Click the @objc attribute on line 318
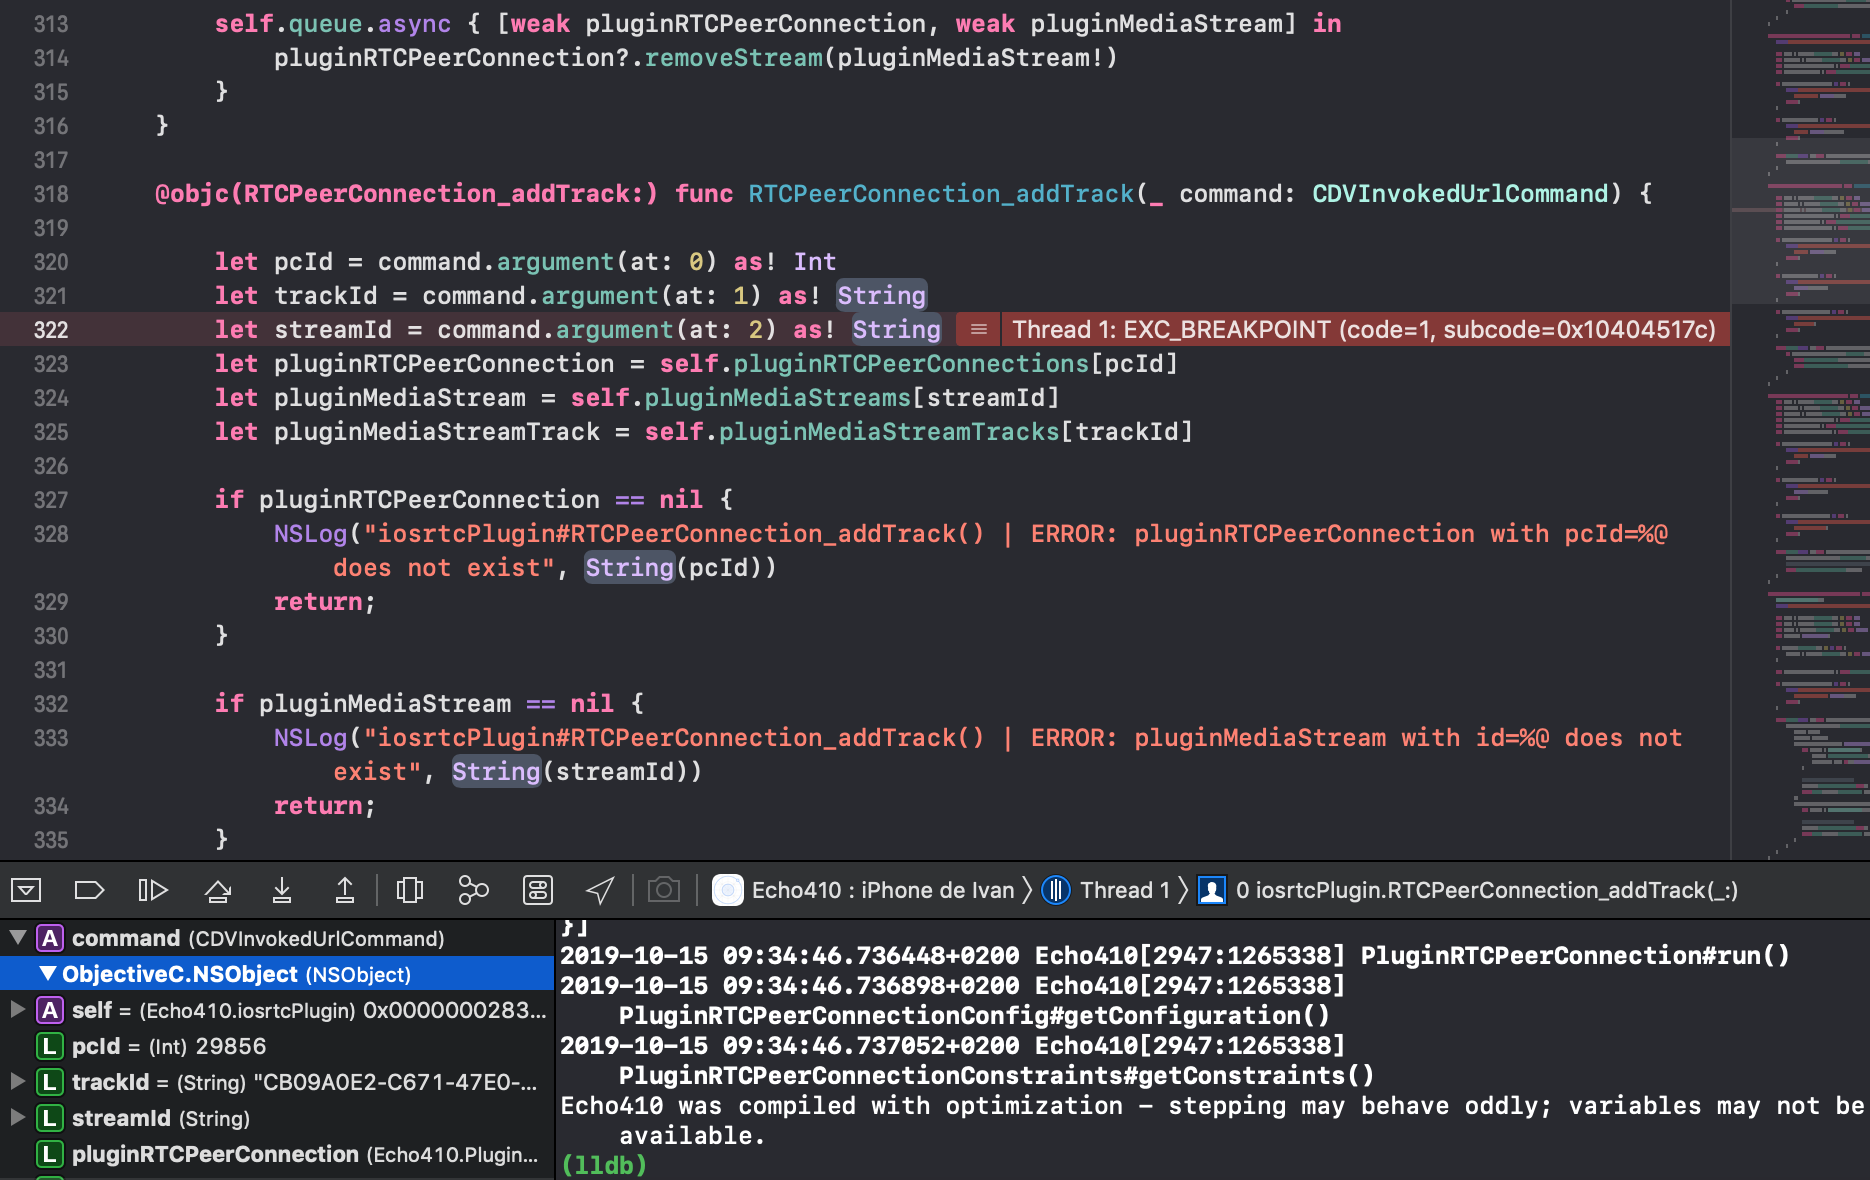The height and width of the screenshot is (1180, 1870). coord(406,194)
